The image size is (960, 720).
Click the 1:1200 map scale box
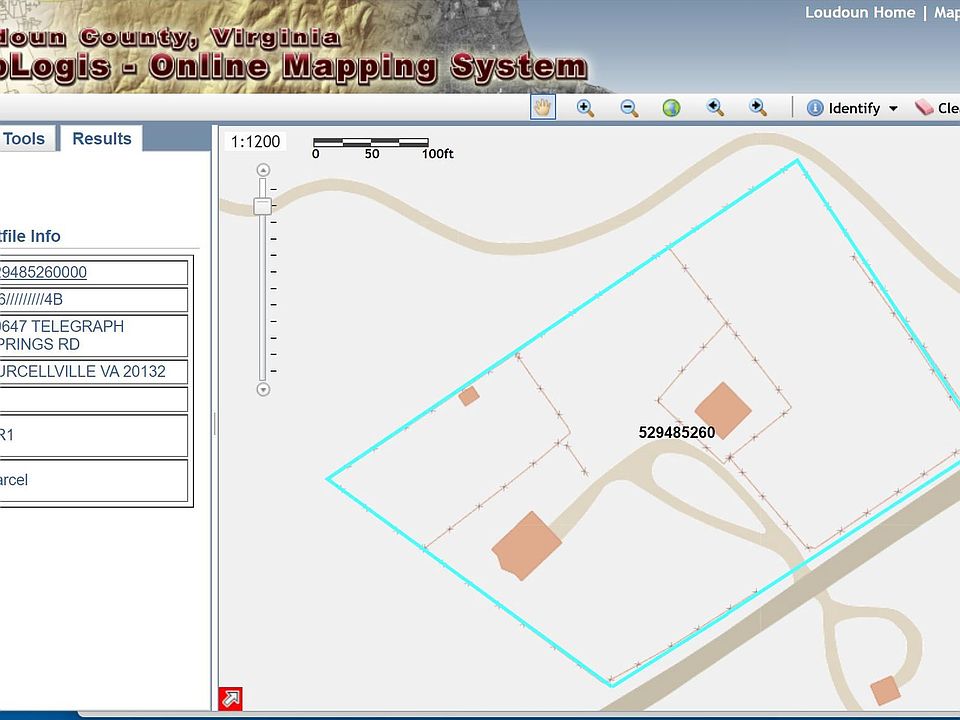[x=256, y=142]
